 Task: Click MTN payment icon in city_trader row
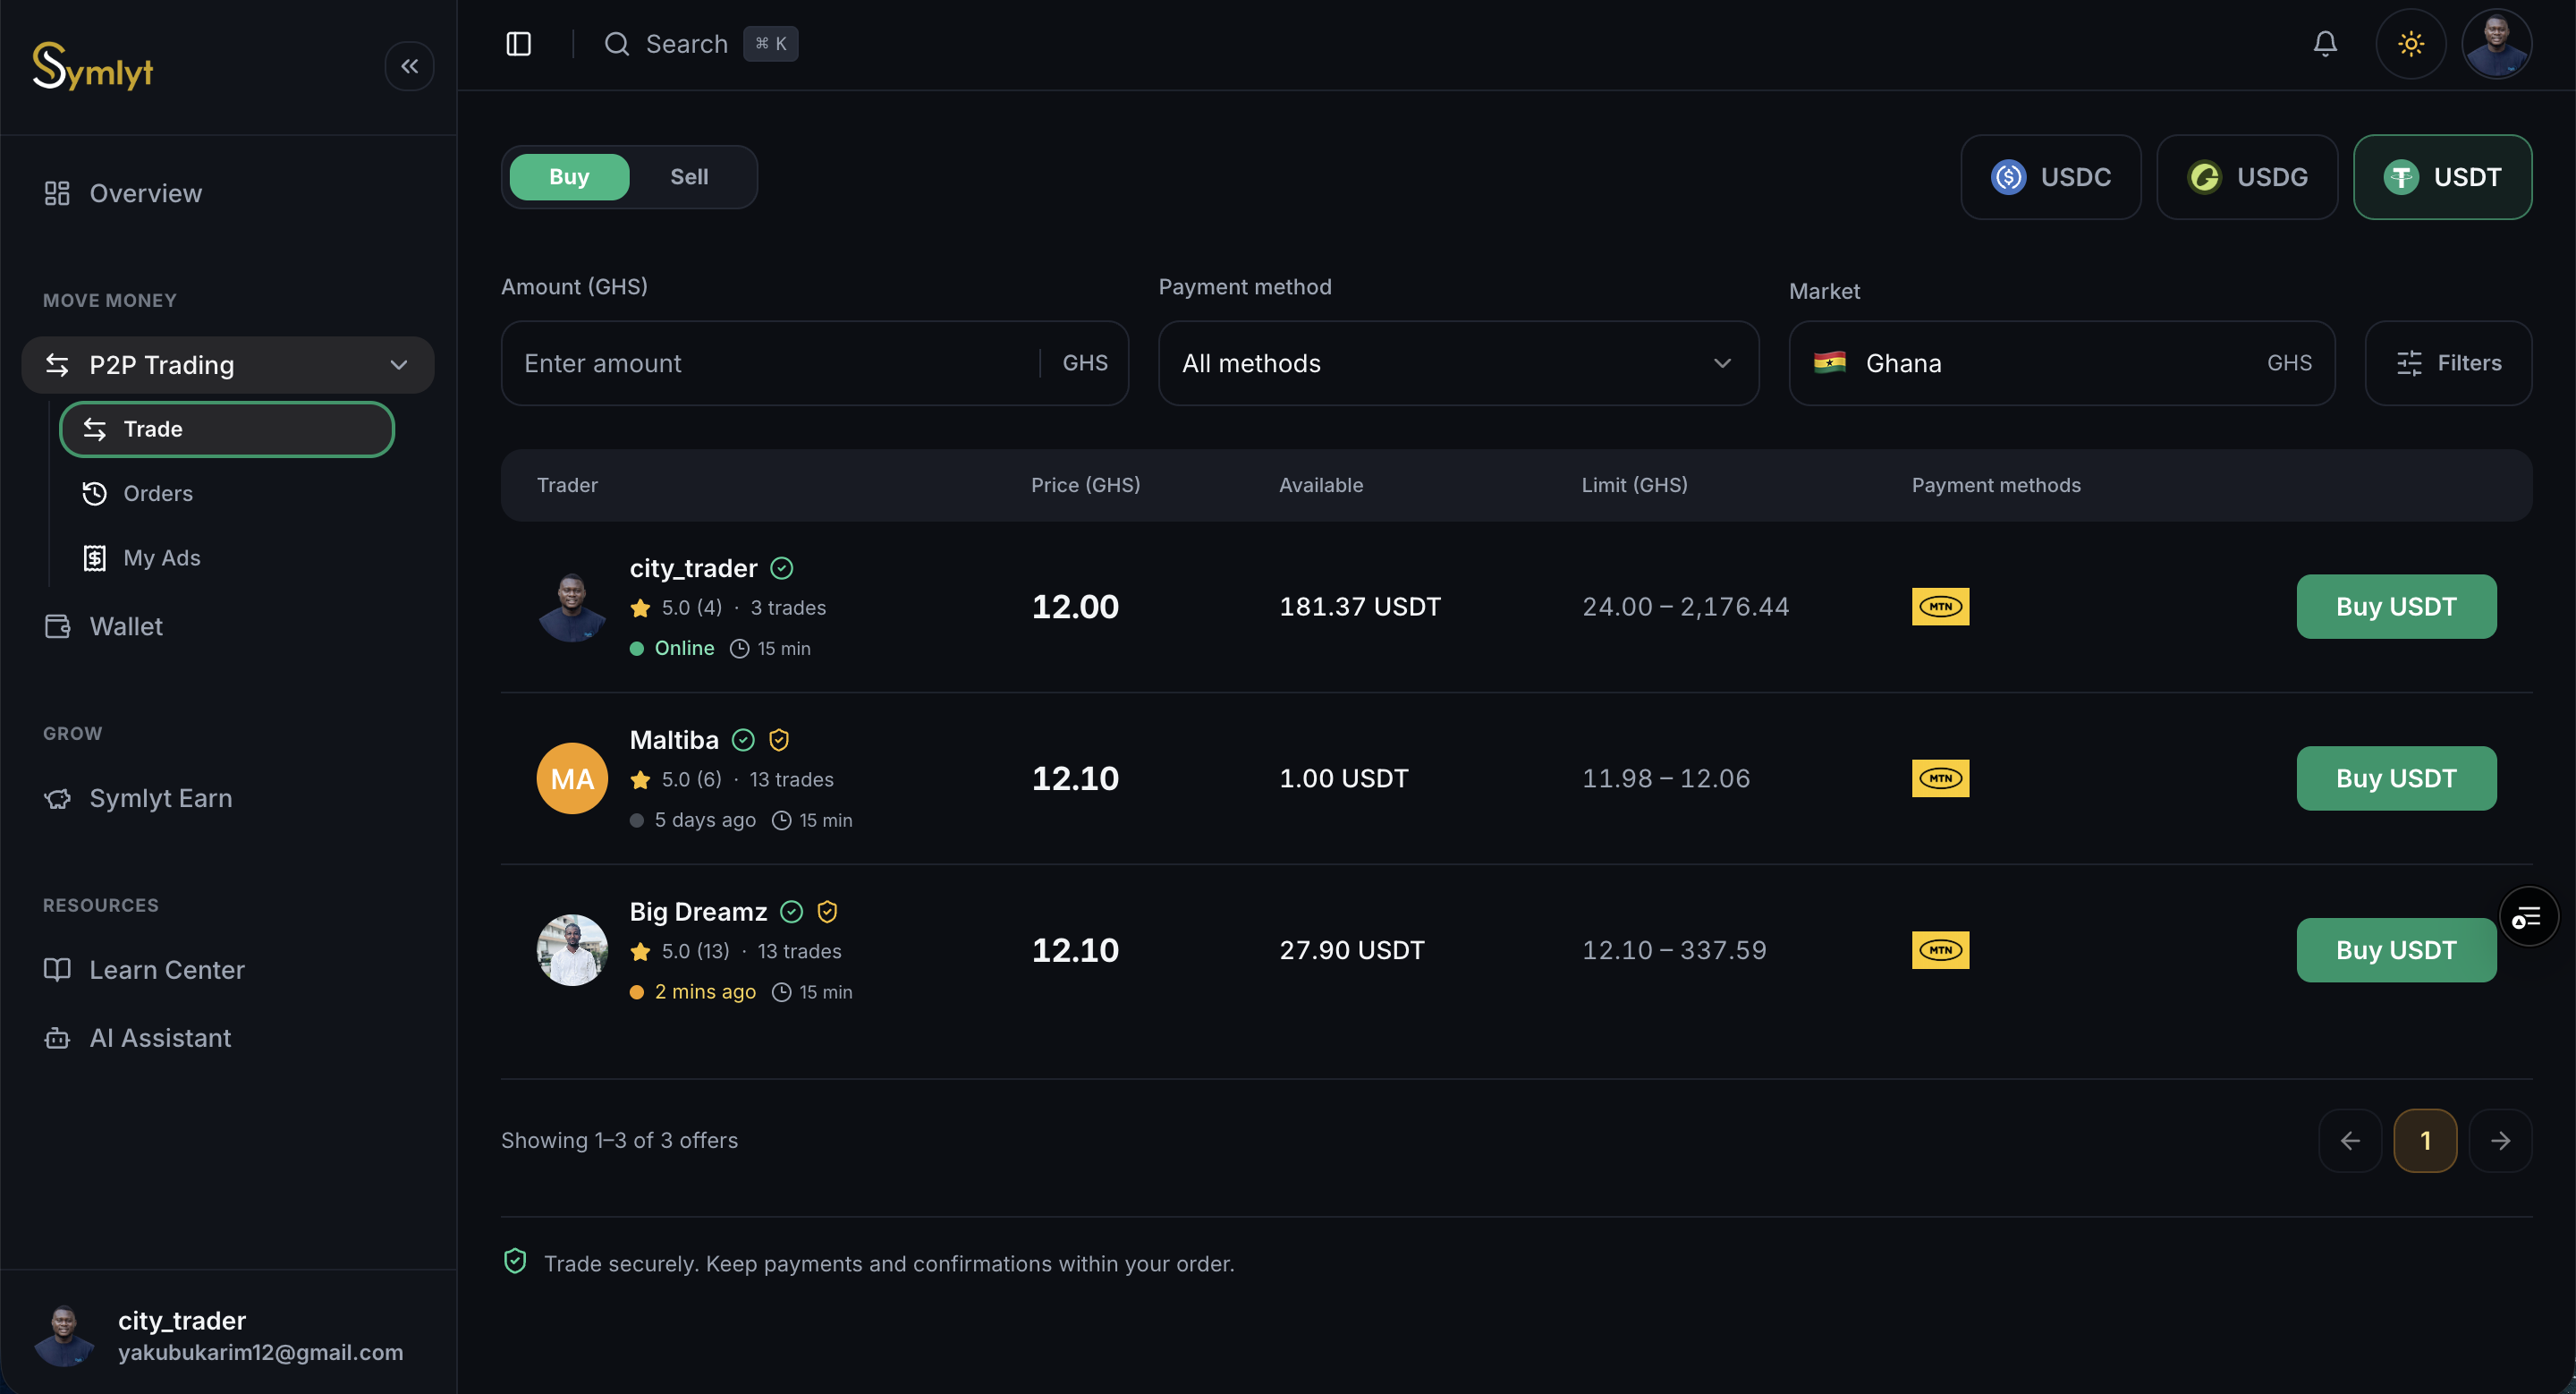(x=1940, y=607)
